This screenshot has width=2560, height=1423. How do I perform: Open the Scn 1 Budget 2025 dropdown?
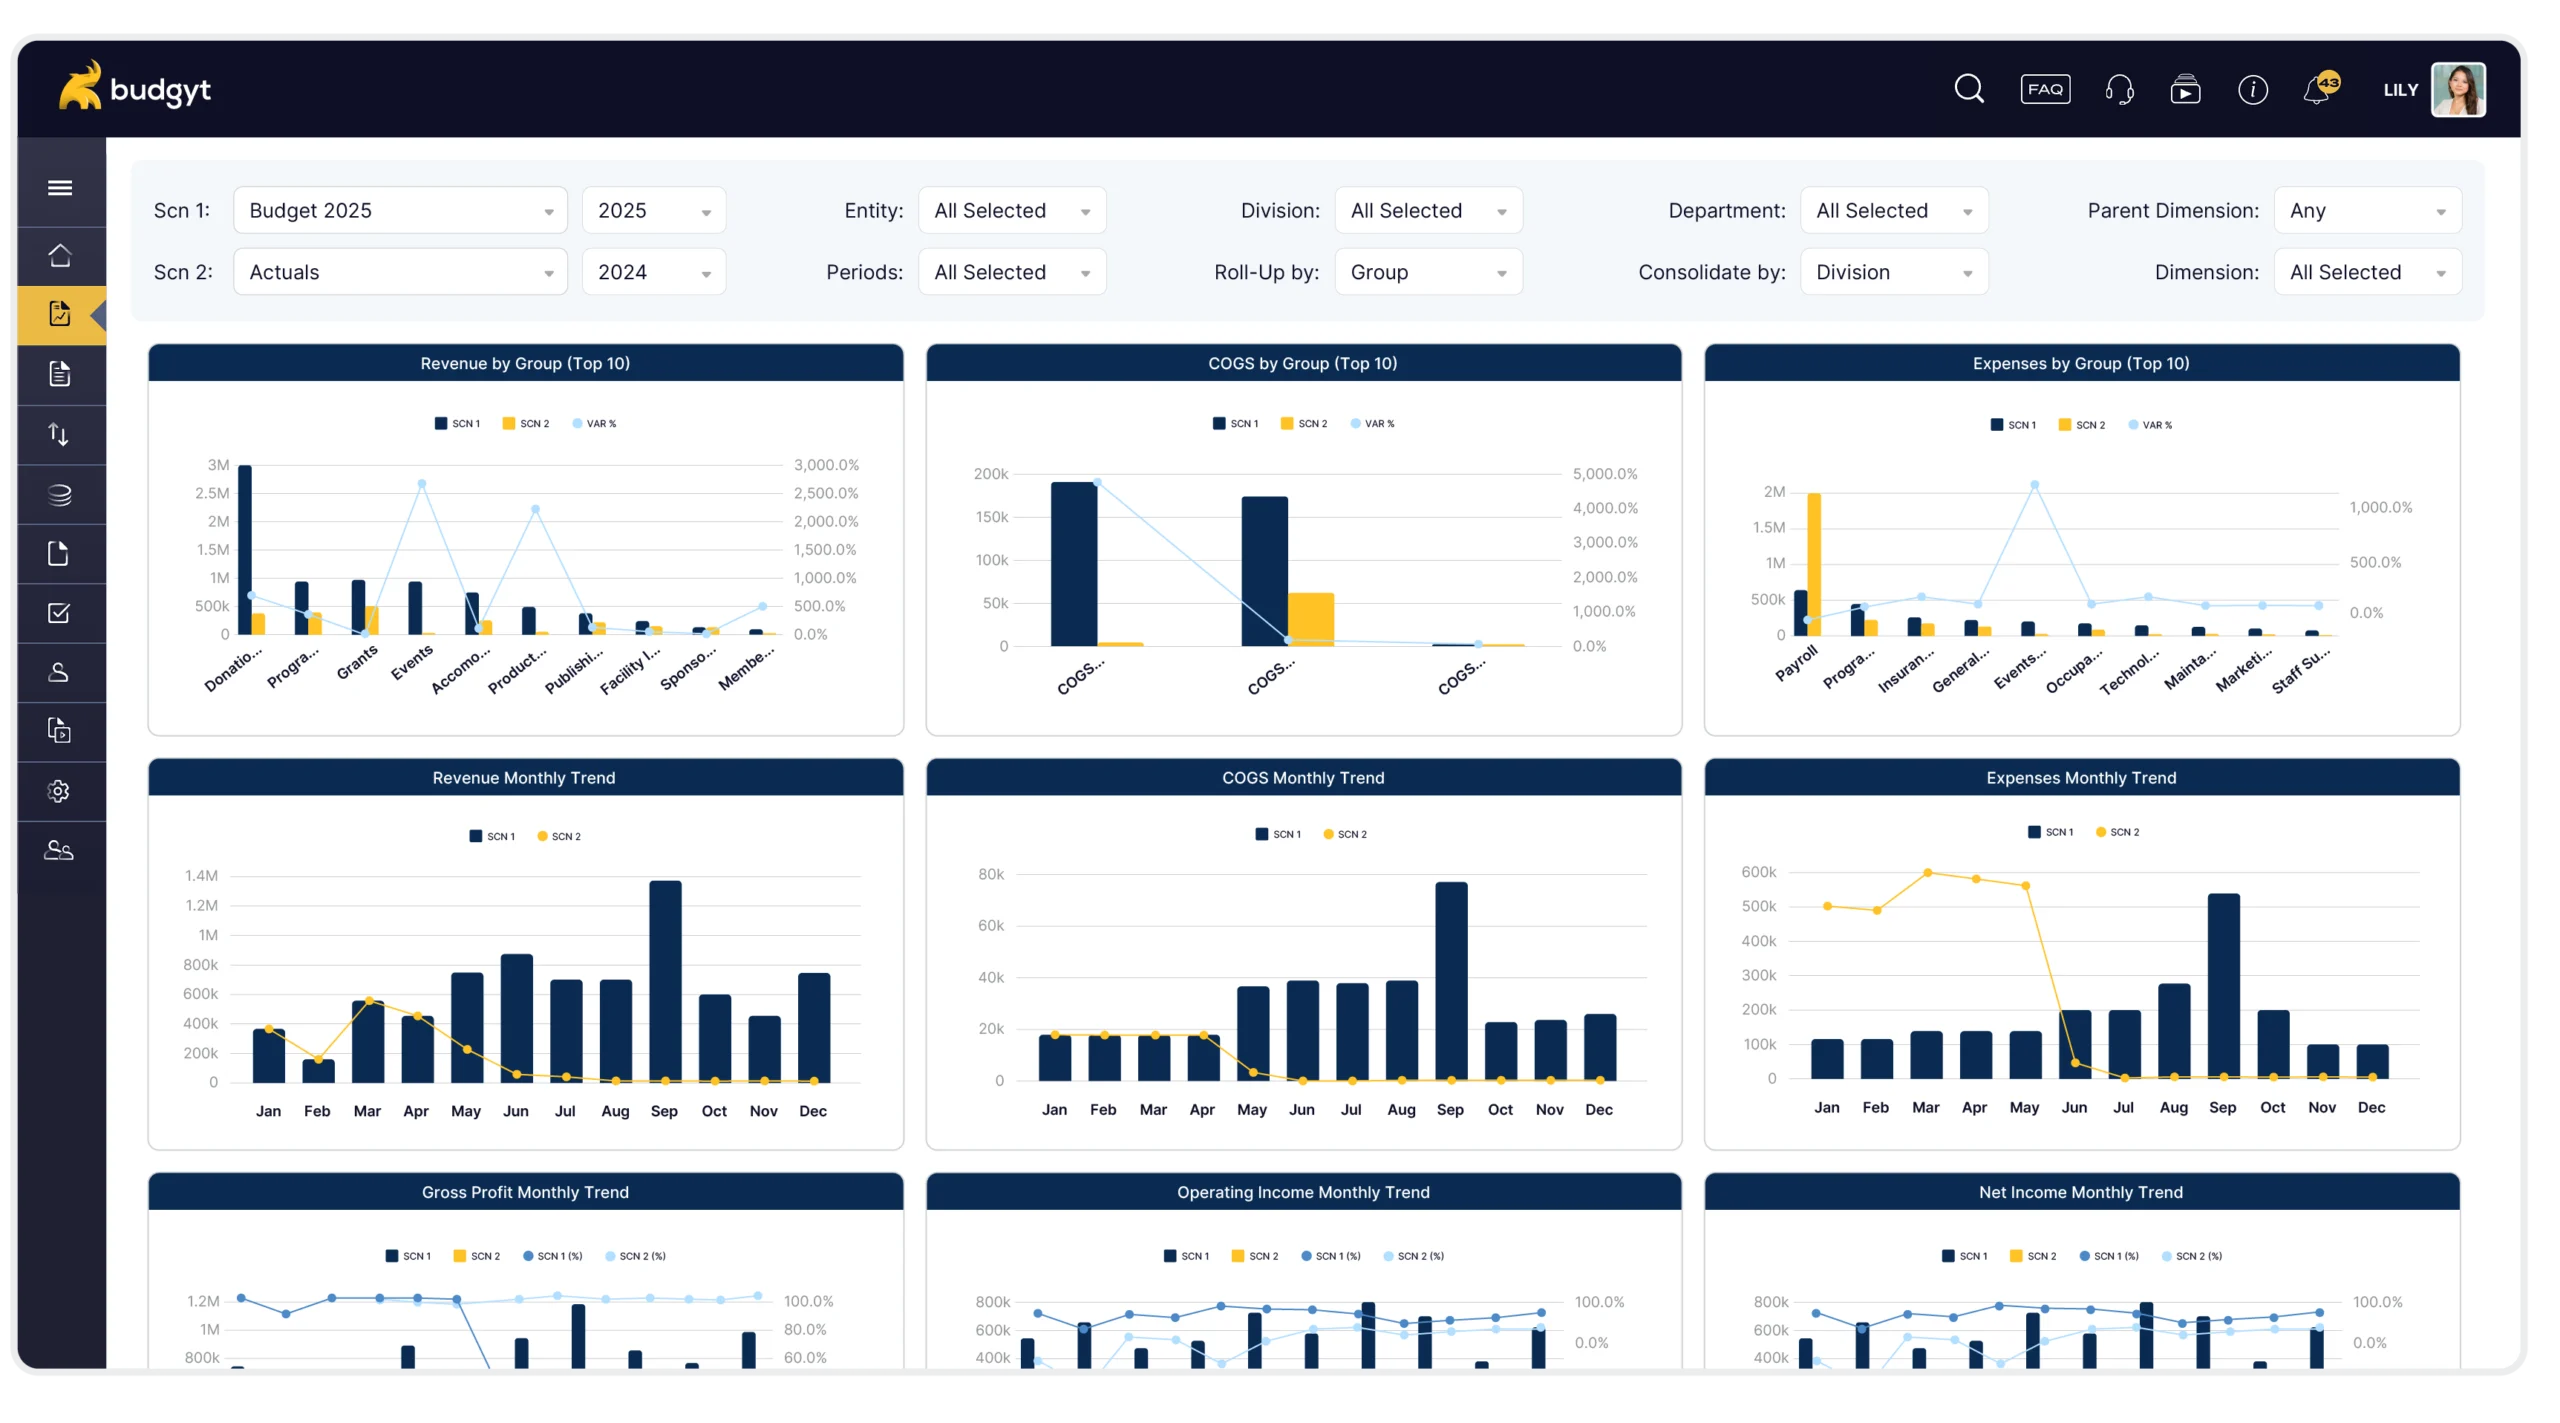point(400,211)
